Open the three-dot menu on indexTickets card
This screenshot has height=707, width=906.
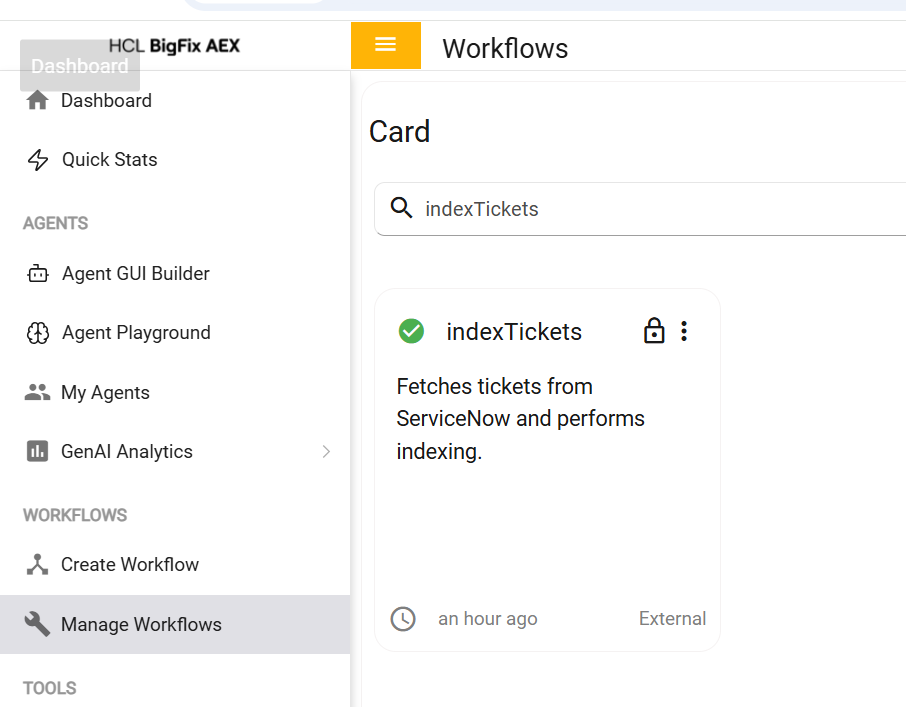(684, 331)
